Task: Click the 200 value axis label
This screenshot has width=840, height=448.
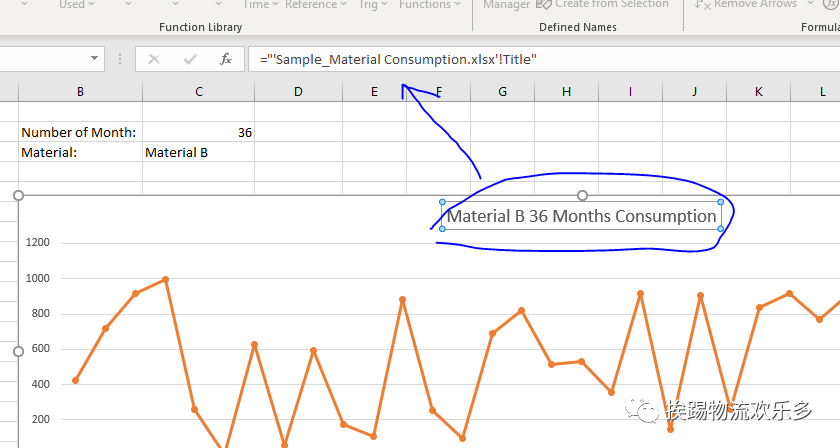Action: point(41,420)
